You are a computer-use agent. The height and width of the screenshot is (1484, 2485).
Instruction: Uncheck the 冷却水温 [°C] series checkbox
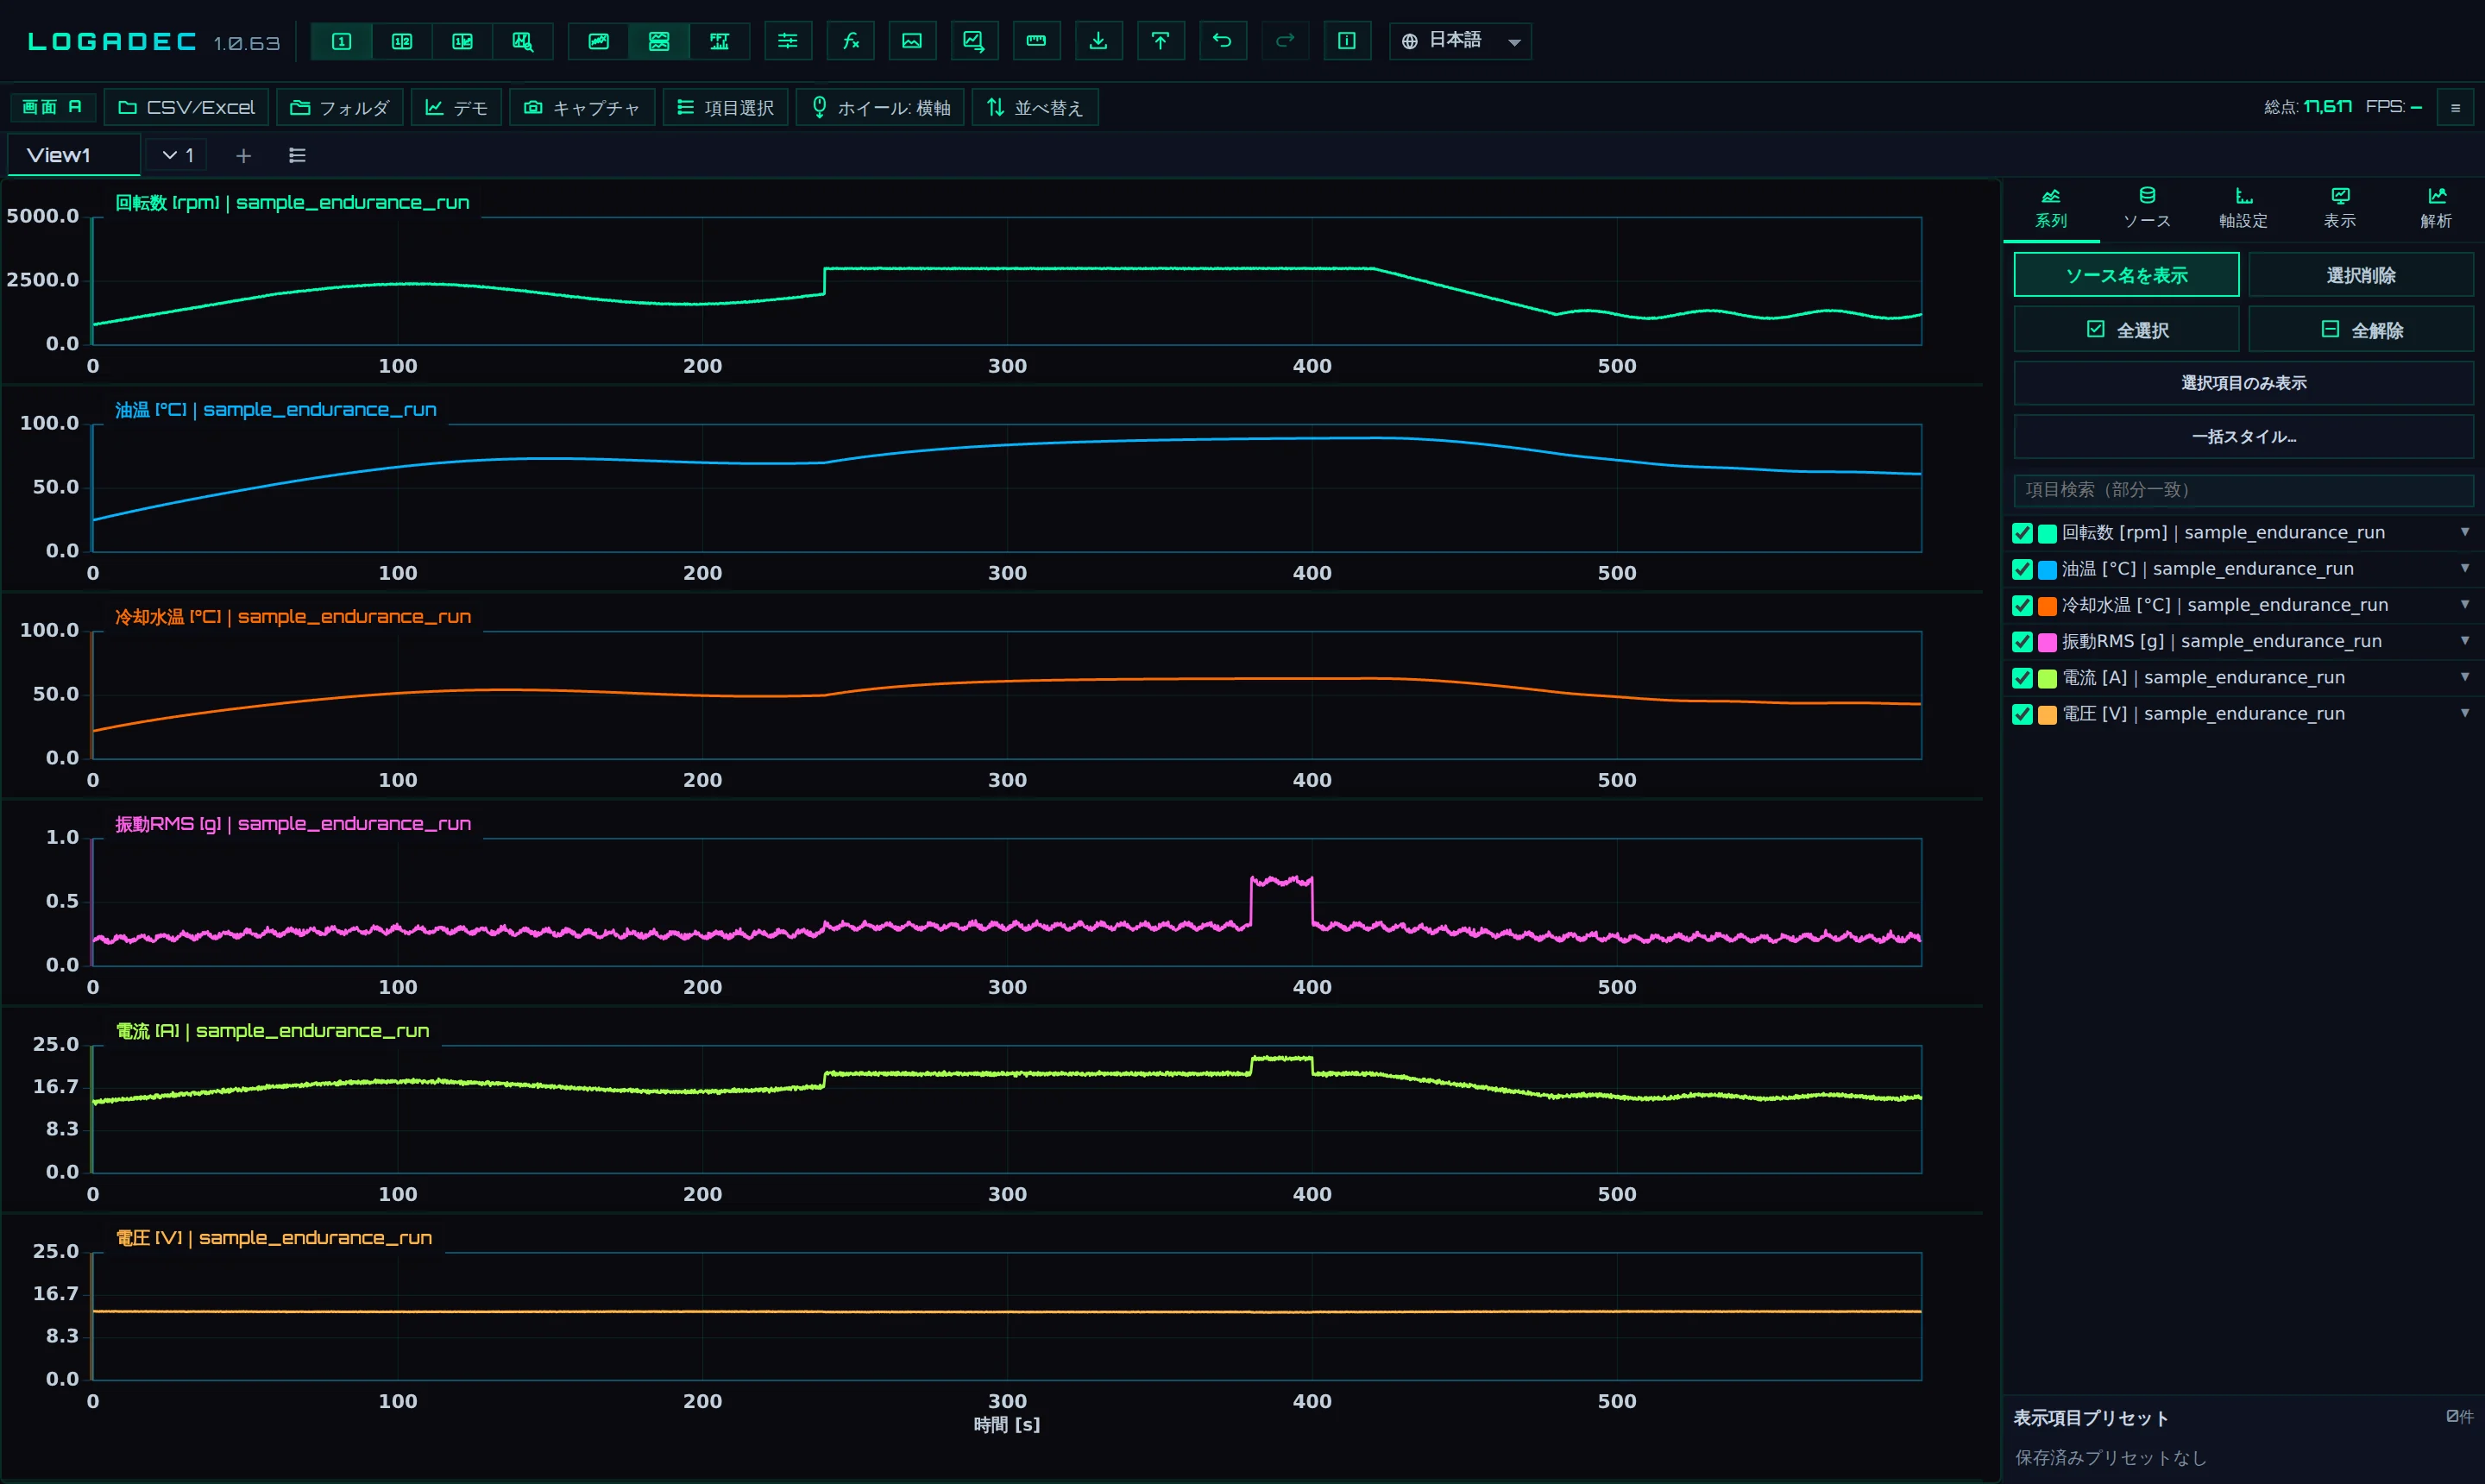click(x=2022, y=605)
